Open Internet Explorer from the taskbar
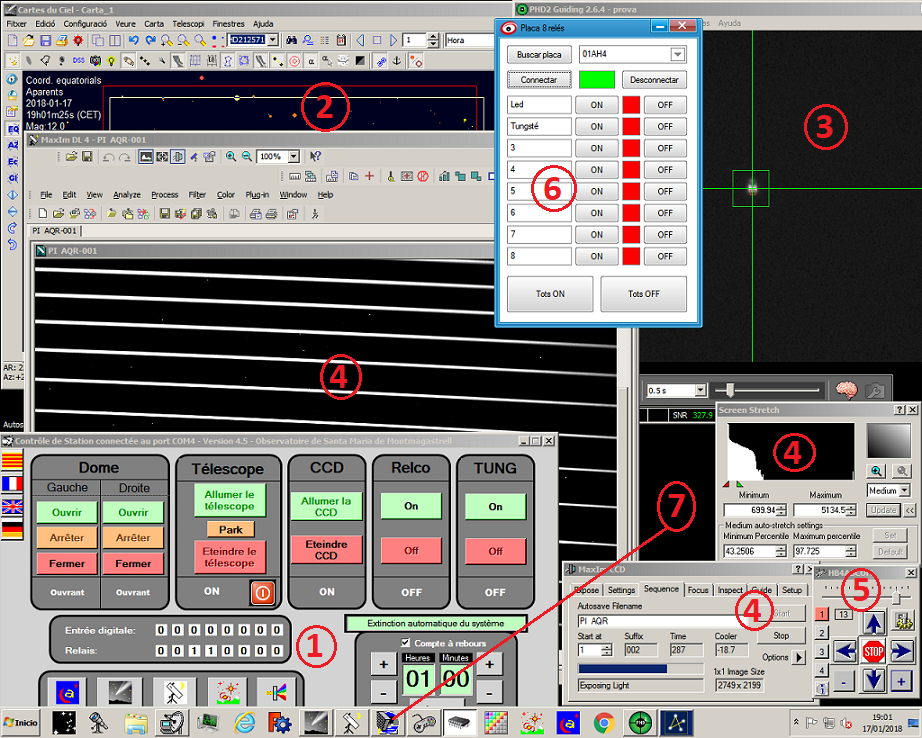Screen dimensions: 922x738 244,723
